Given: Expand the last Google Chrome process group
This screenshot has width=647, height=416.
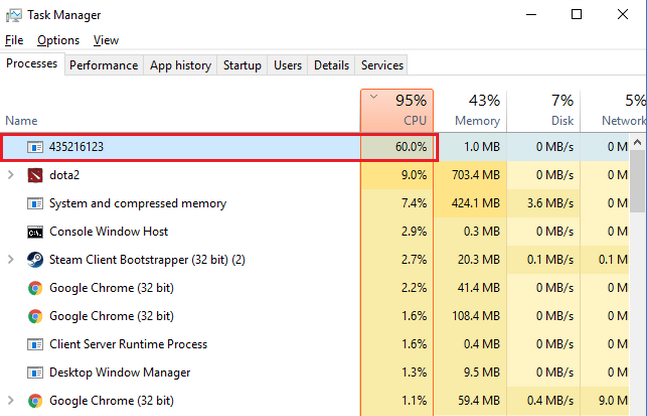Looking at the screenshot, I should (x=10, y=401).
